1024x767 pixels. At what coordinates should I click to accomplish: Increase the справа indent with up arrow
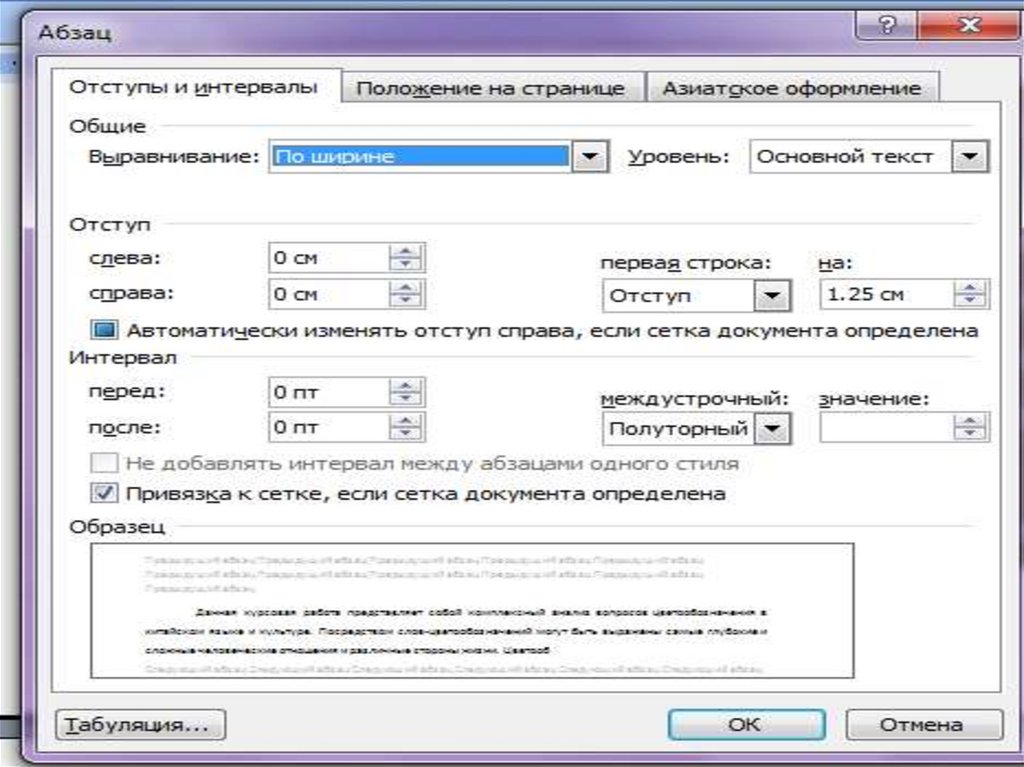pos(406,287)
